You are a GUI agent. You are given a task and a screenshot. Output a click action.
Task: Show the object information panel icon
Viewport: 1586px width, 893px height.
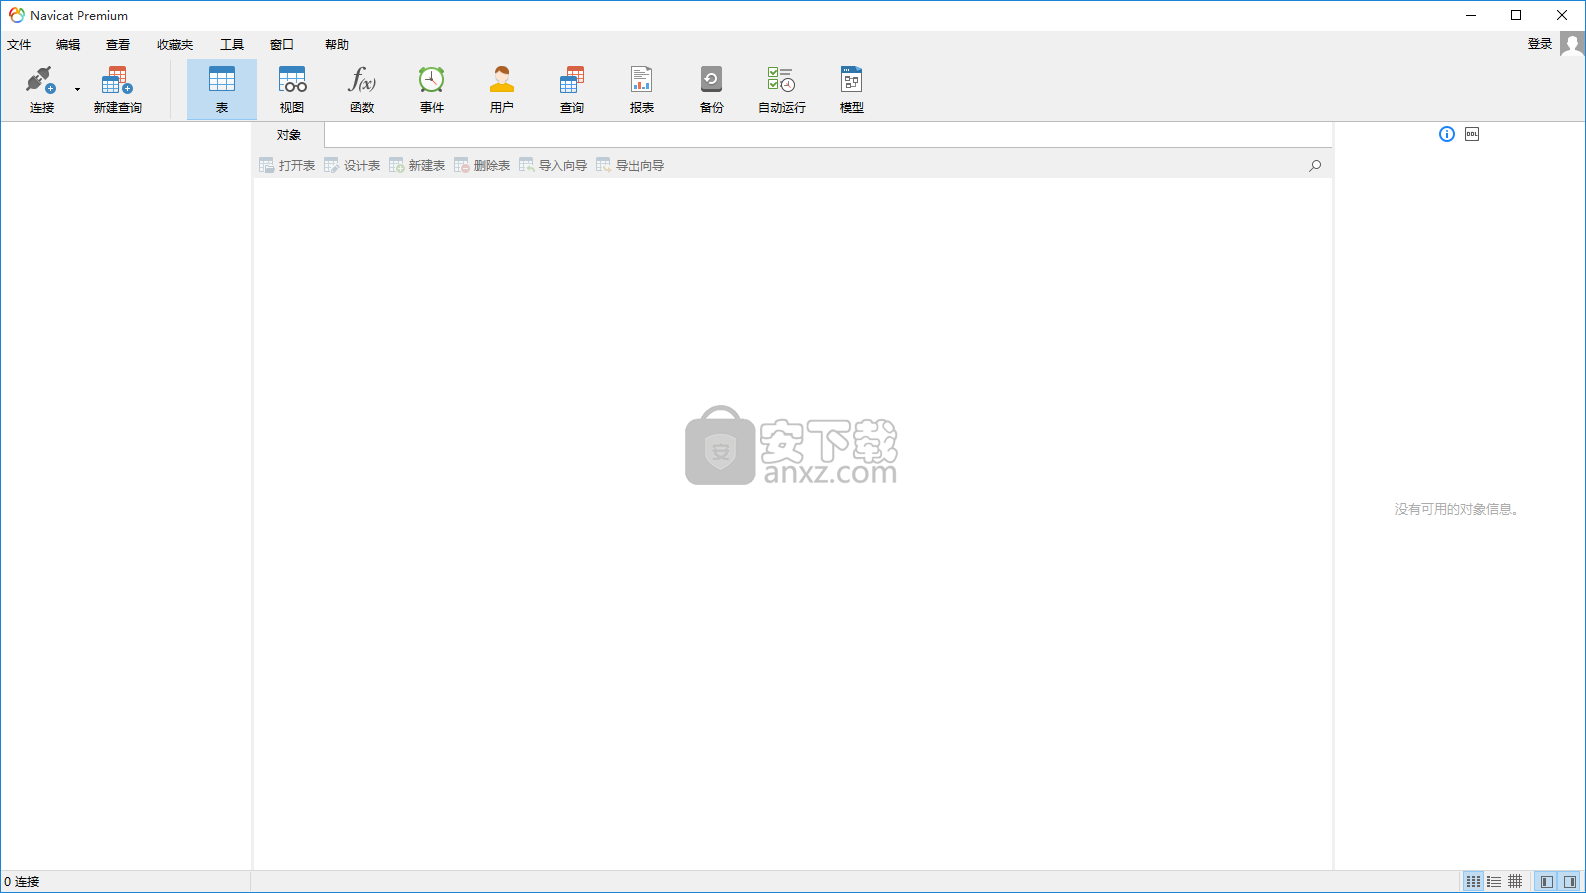(x=1447, y=134)
